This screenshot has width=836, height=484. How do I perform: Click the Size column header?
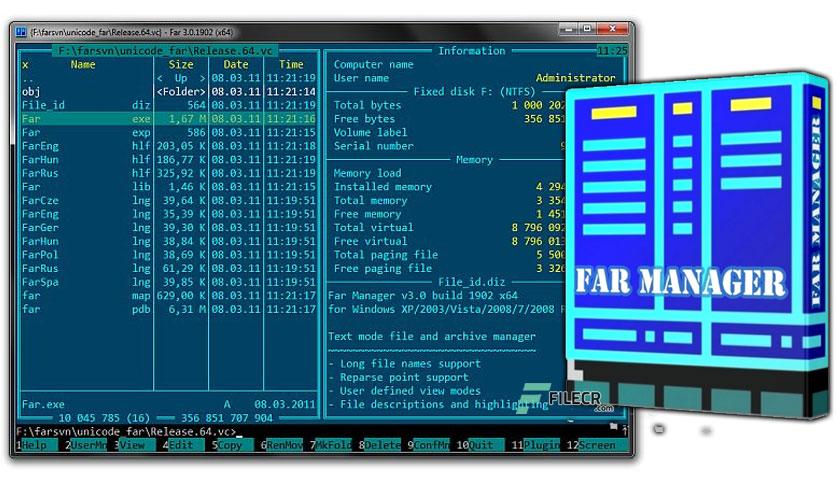tap(181, 64)
